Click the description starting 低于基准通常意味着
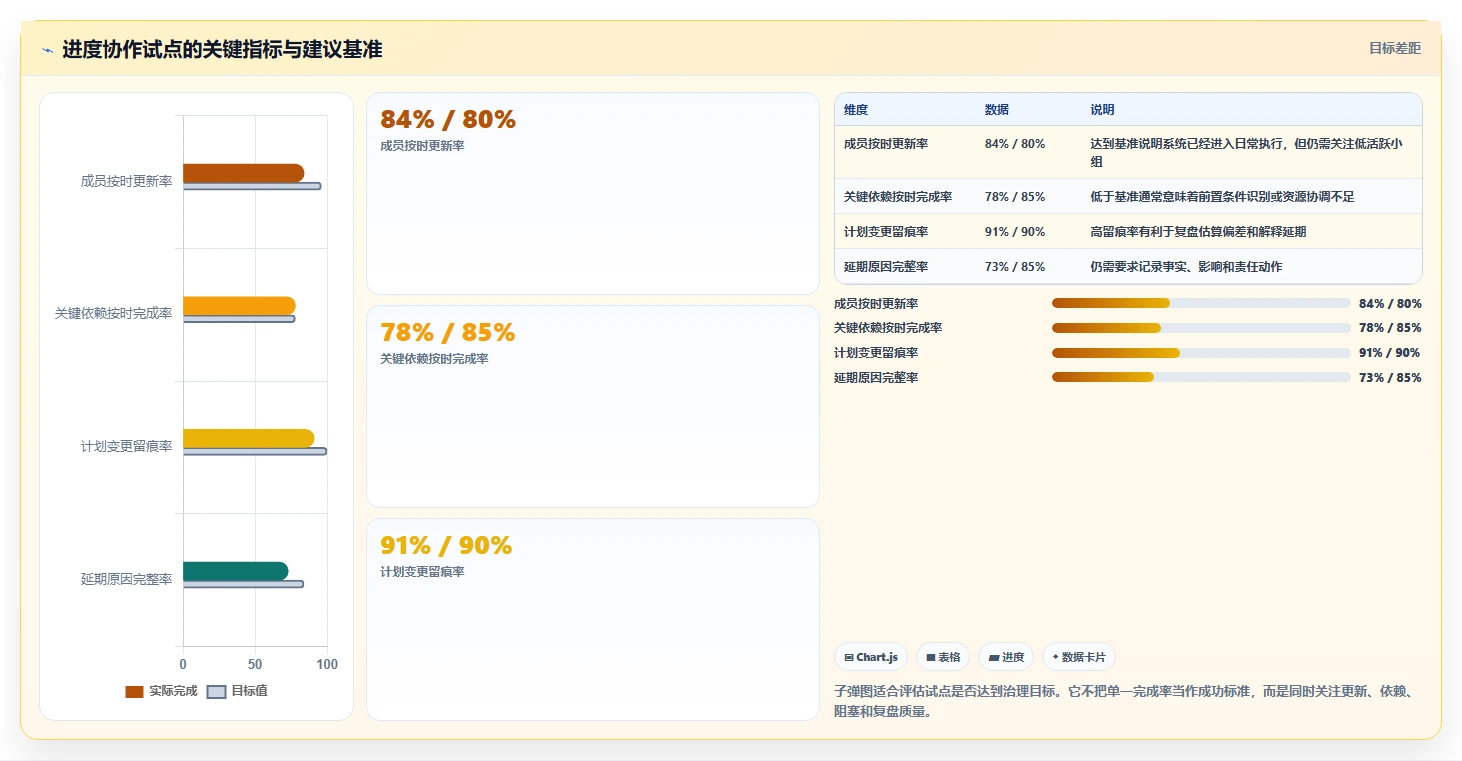Image resolution: width=1462 pixels, height=761 pixels. click(x=1222, y=197)
